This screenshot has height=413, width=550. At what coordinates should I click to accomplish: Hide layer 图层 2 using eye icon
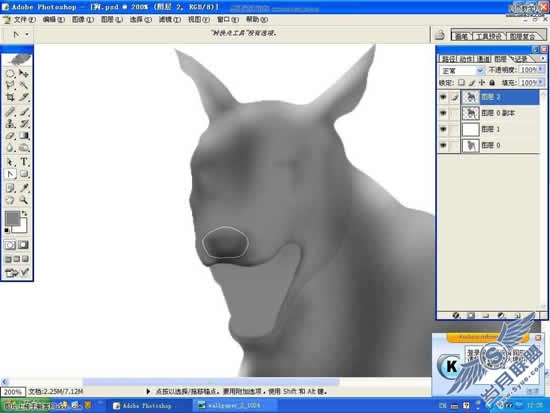pyautogui.click(x=443, y=97)
